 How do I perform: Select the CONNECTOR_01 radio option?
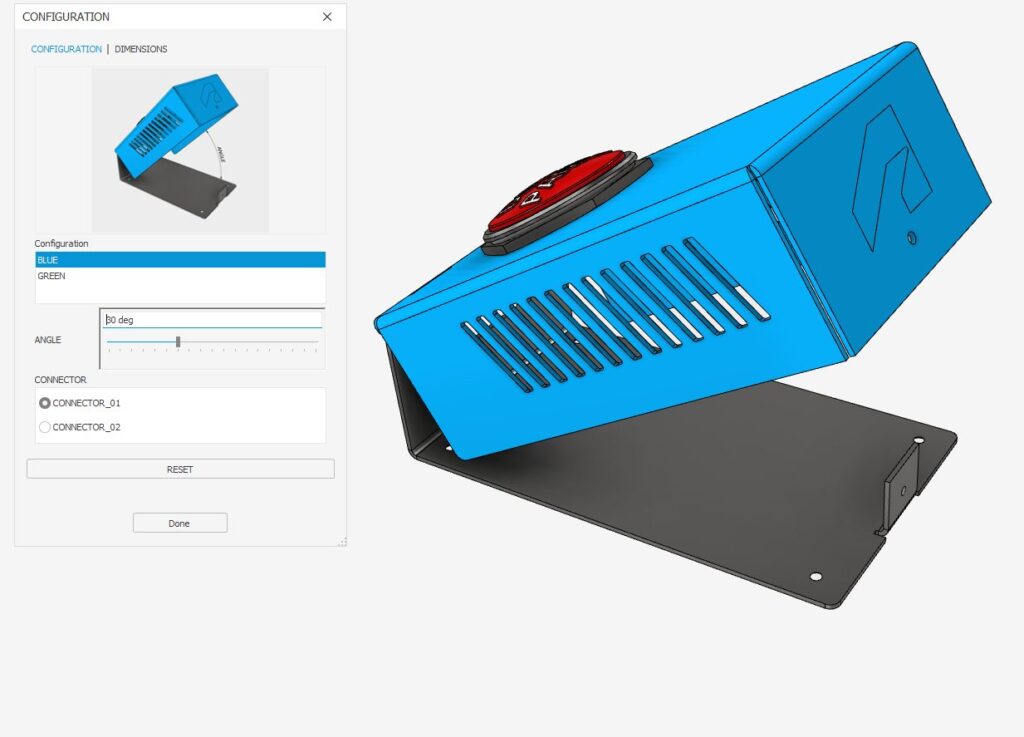click(44, 403)
